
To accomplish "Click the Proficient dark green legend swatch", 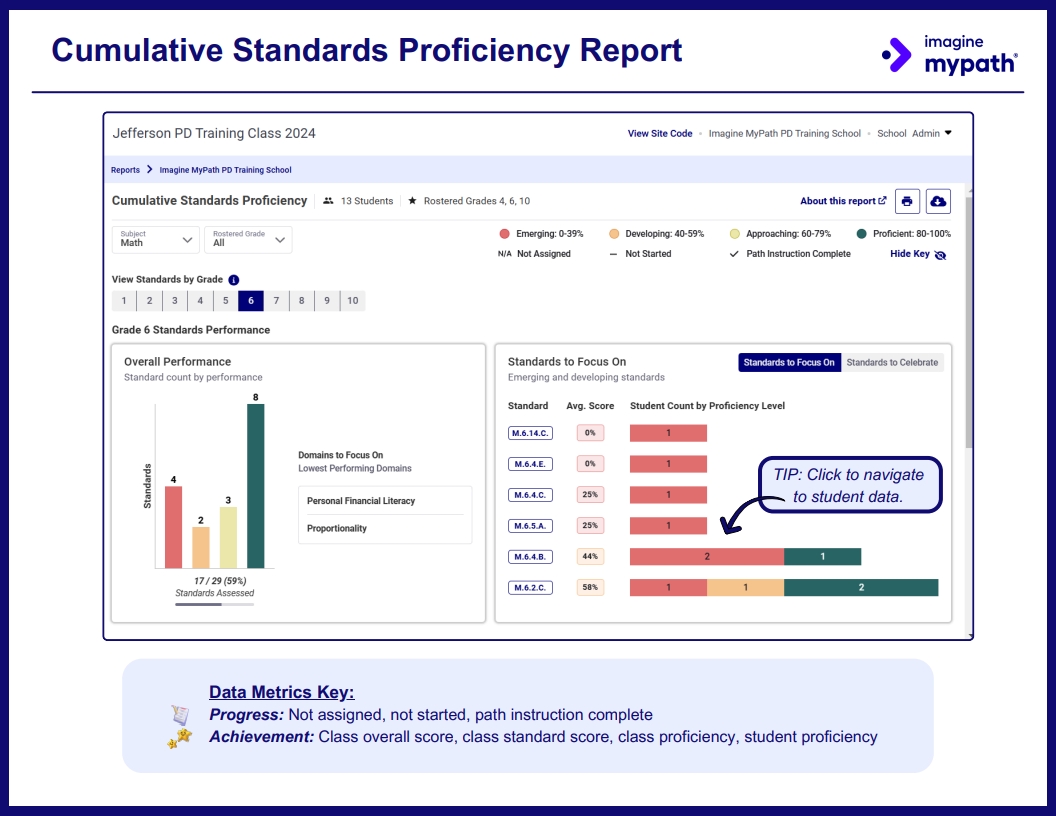I will point(861,234).
